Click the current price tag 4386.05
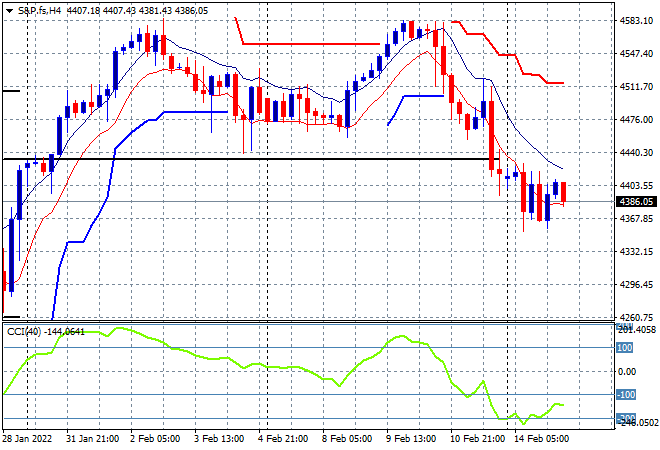This screenshot has width=660, height=450. 636,202
